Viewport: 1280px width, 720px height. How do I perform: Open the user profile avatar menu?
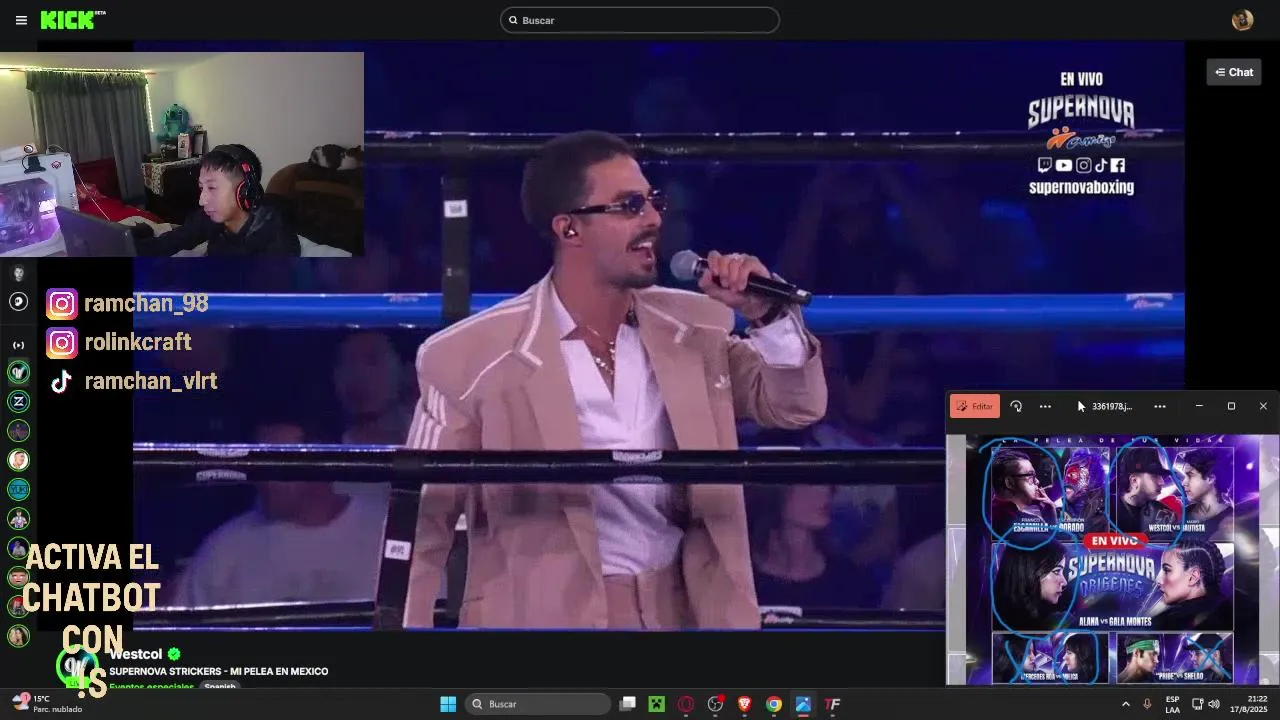1242,20
